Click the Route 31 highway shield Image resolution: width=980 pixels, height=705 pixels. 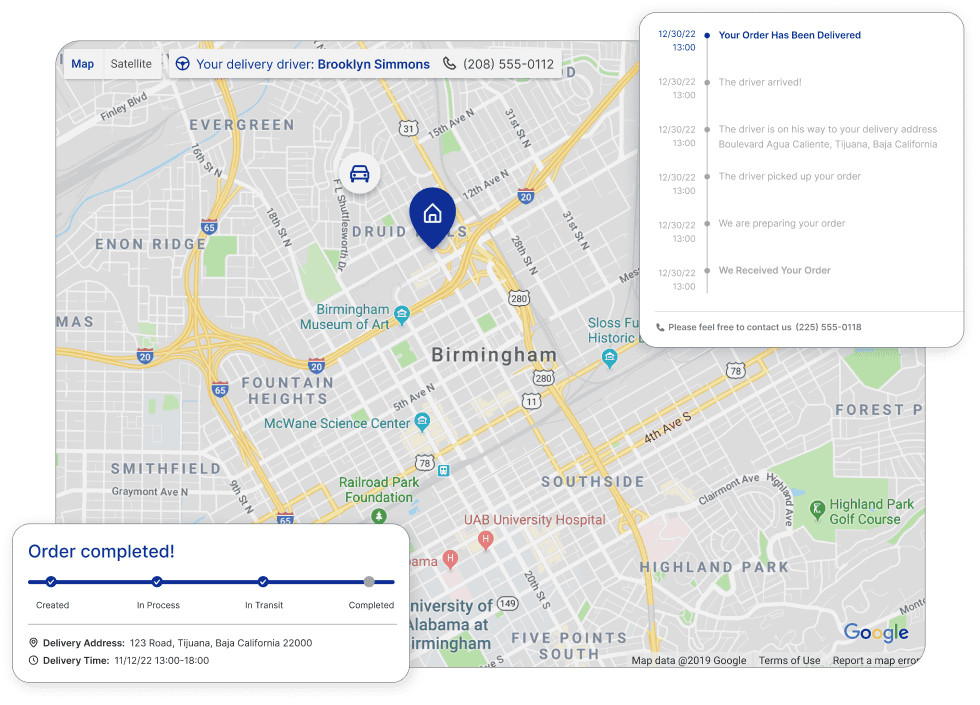coord(408,129)
